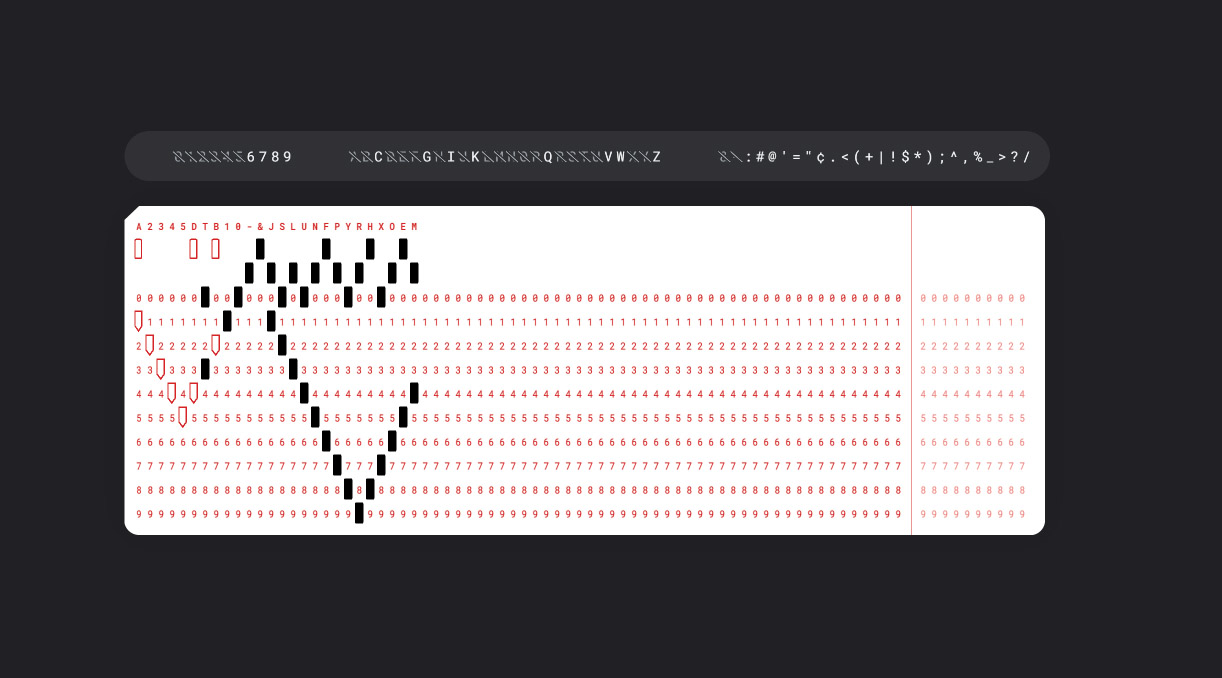Click the red top-row punch under column A
This screenshot has height=678, width=1222.
pos(139,249)
